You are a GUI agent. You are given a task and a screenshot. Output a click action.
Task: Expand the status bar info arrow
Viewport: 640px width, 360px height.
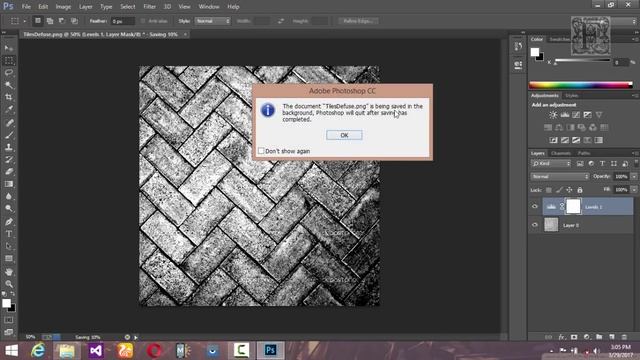tap(136, 337)
